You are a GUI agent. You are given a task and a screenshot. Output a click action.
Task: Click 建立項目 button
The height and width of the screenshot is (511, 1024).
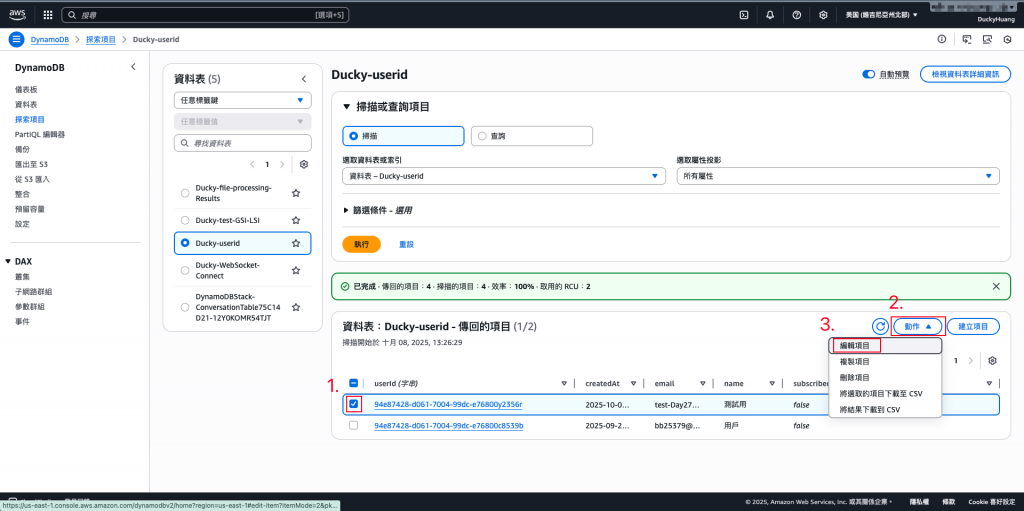click(x=973, y=326)
